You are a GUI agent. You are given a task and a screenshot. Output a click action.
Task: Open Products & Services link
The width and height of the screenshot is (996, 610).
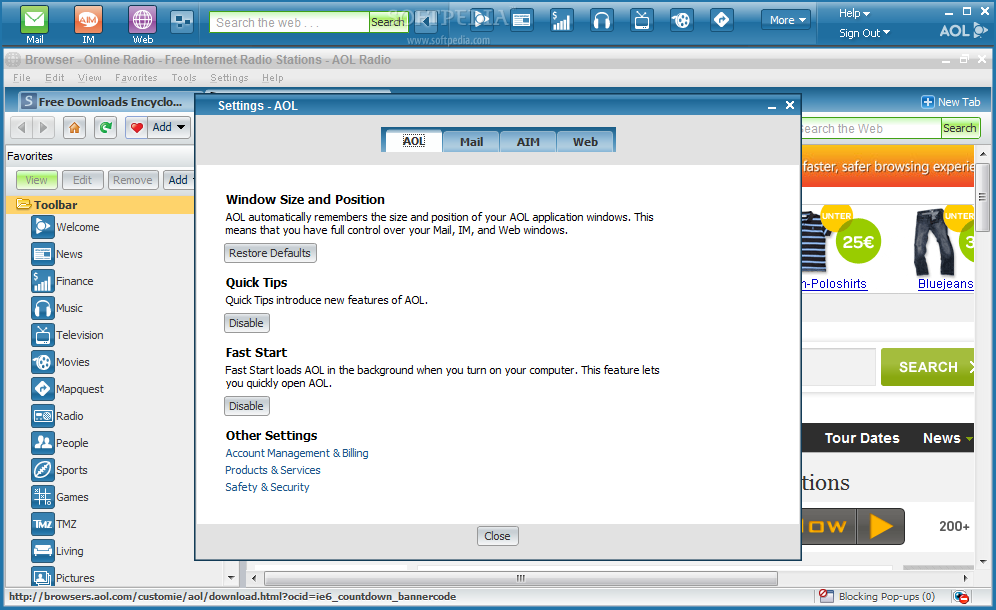click(273, 470)
